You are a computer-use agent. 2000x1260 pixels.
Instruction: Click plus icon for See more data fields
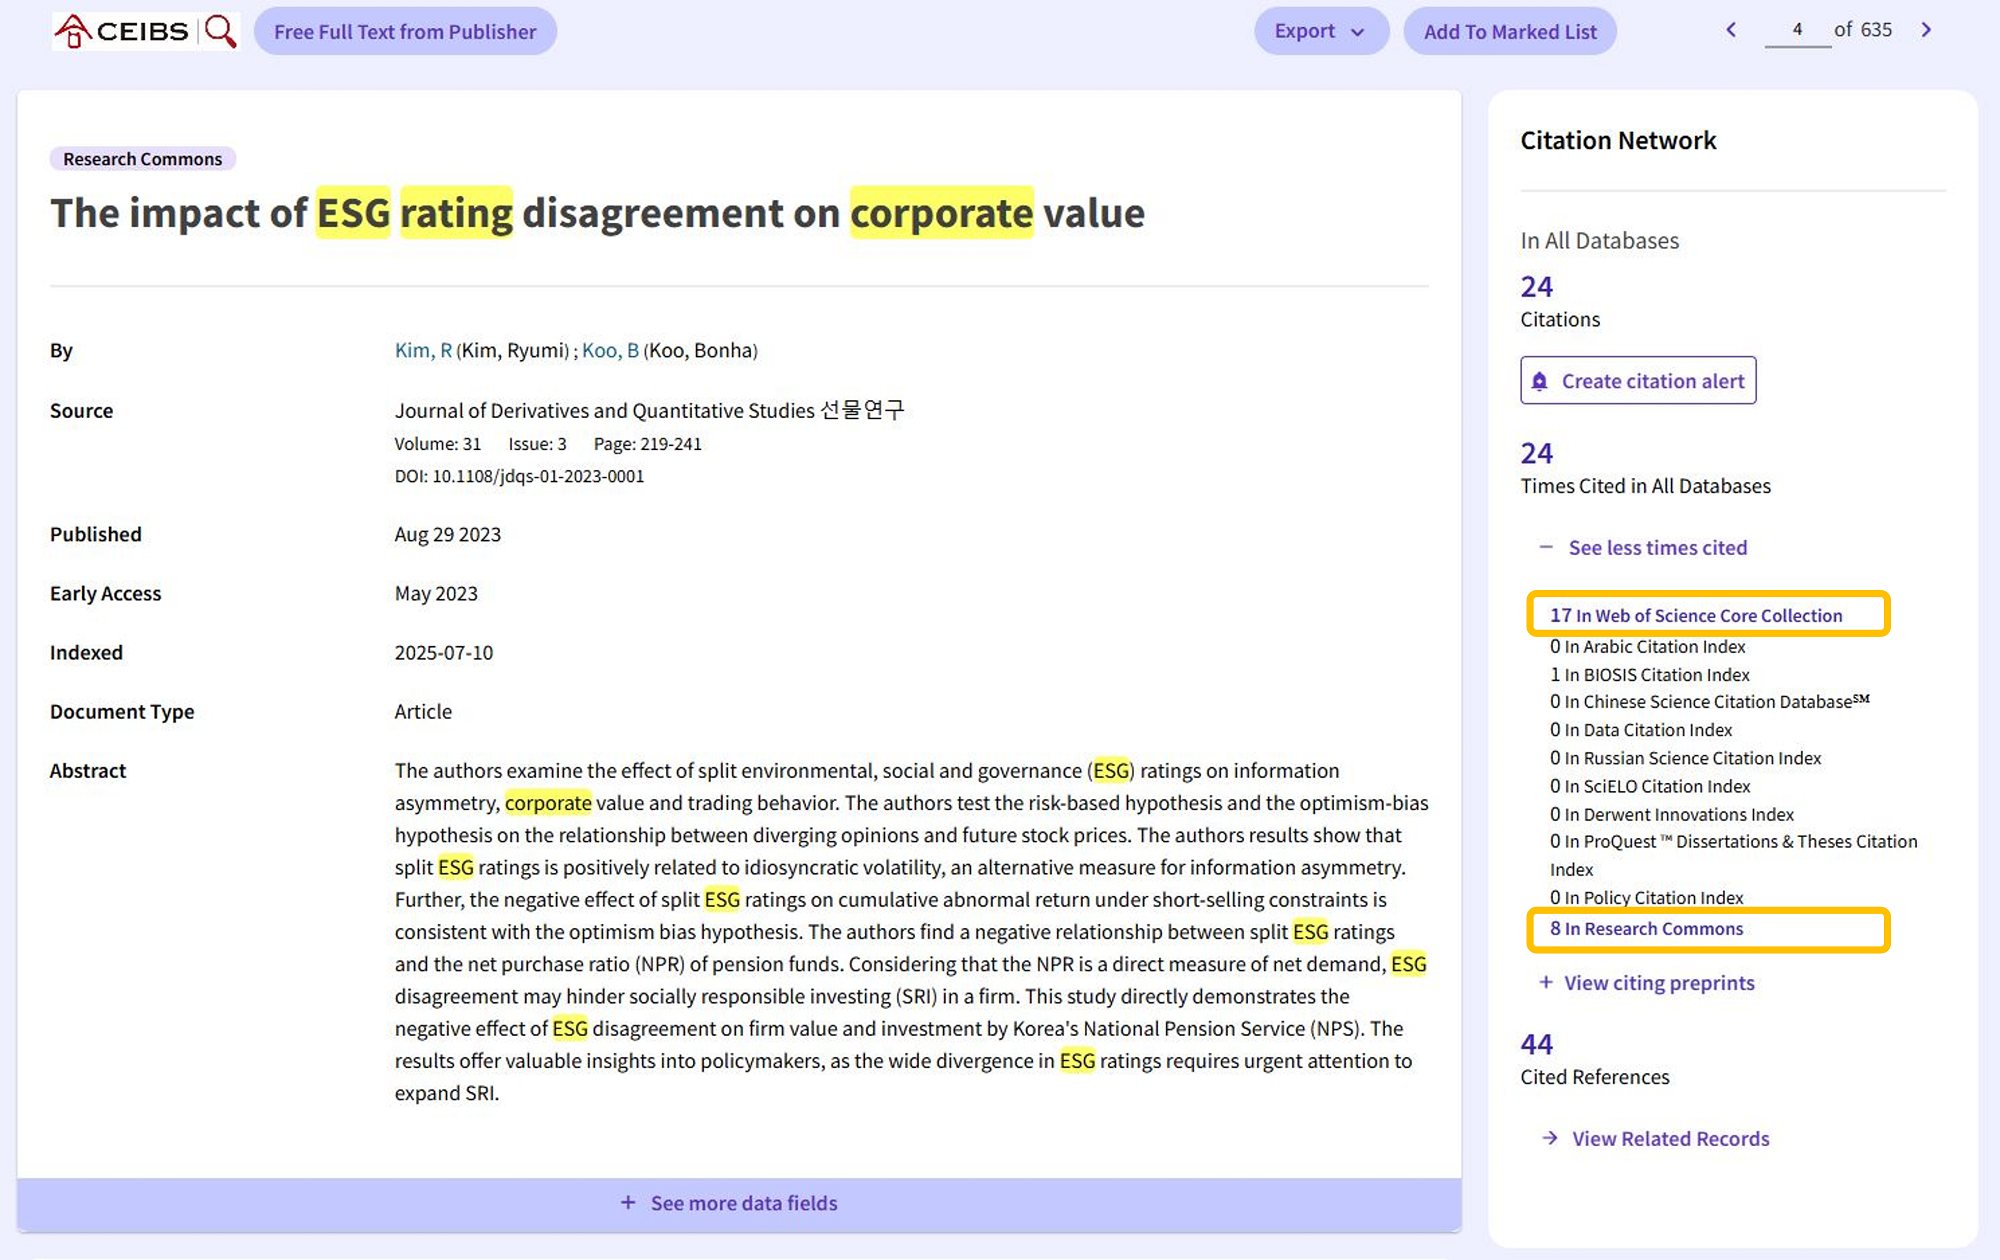[628, 1203]
